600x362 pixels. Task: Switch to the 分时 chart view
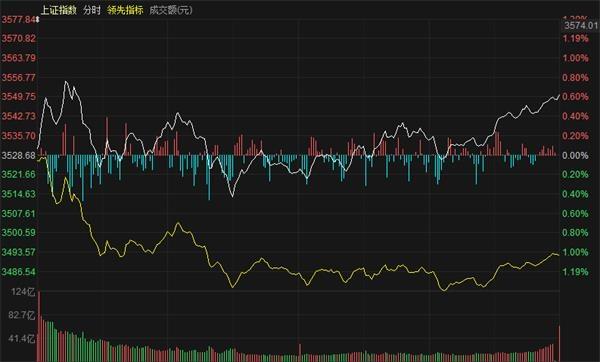point(92,10)
